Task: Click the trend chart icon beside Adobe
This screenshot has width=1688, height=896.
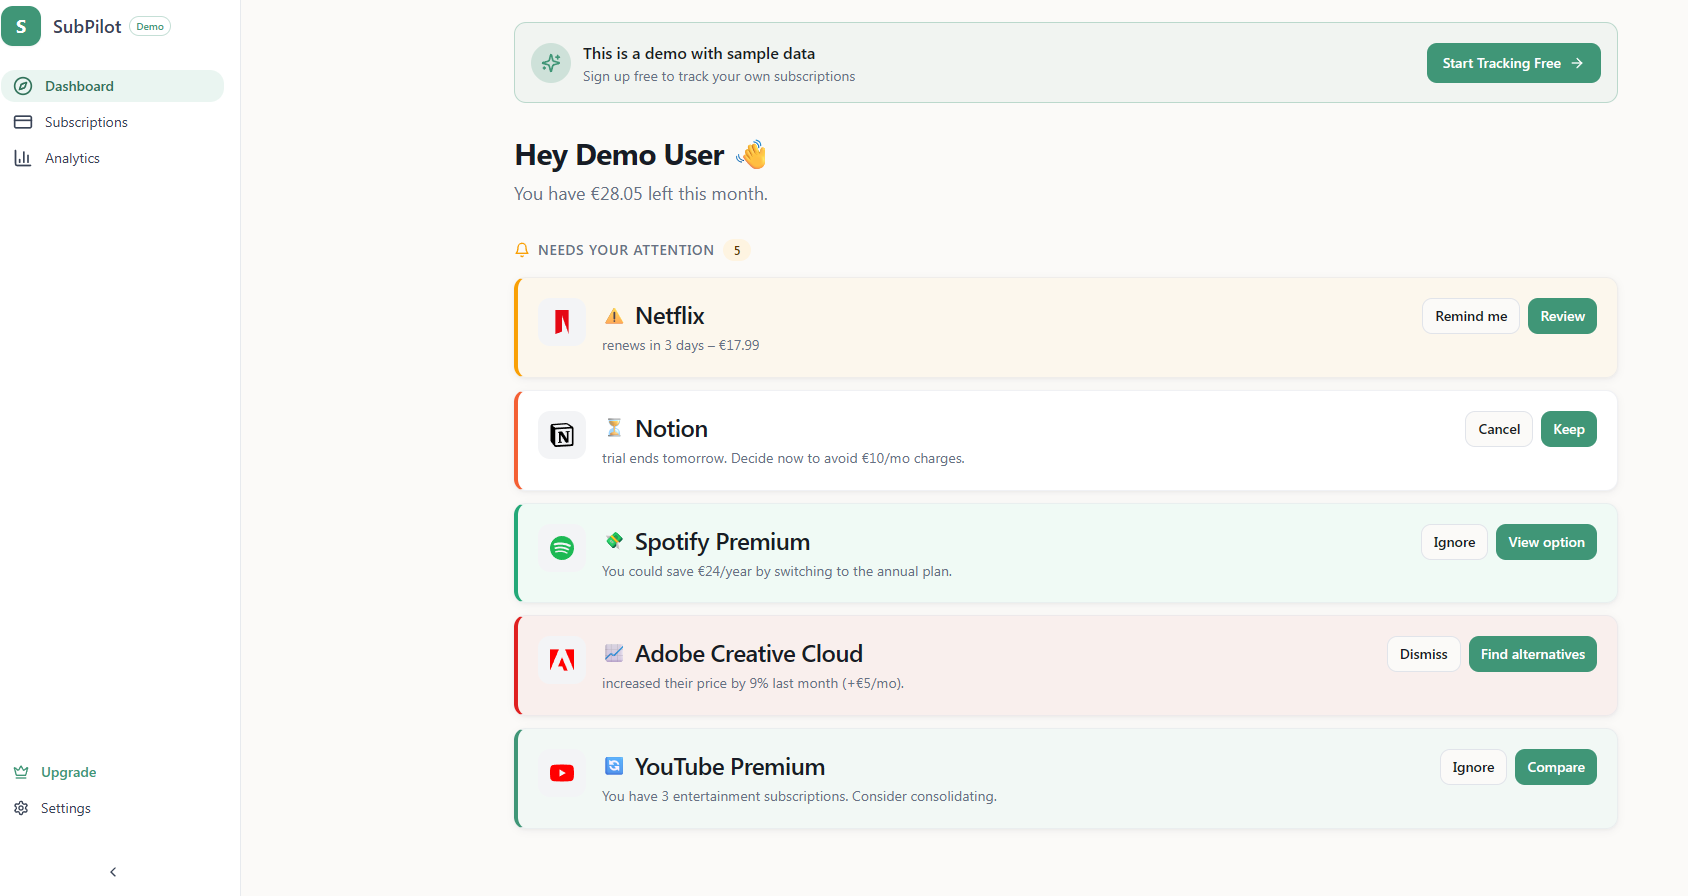Action: click(614, 653)
